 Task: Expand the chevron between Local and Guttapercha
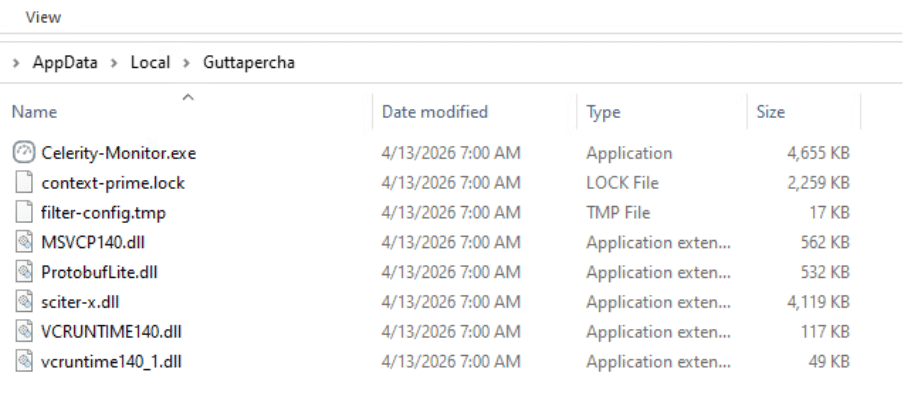click(x=186, y=62)
